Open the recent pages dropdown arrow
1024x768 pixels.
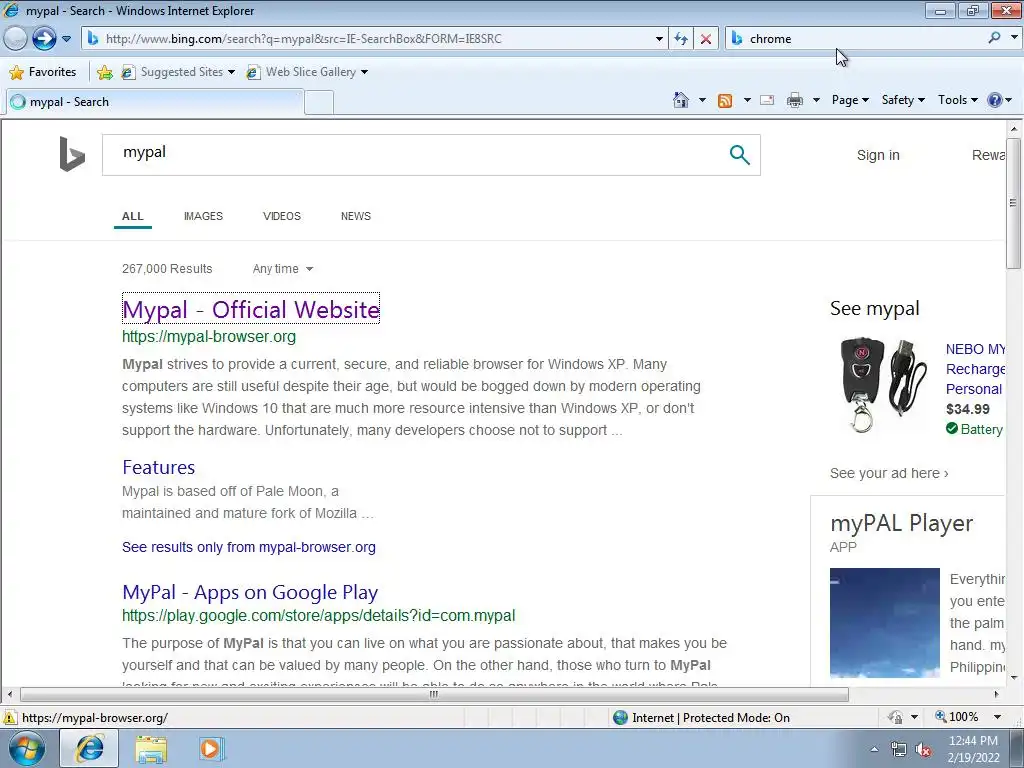[66, 39]
